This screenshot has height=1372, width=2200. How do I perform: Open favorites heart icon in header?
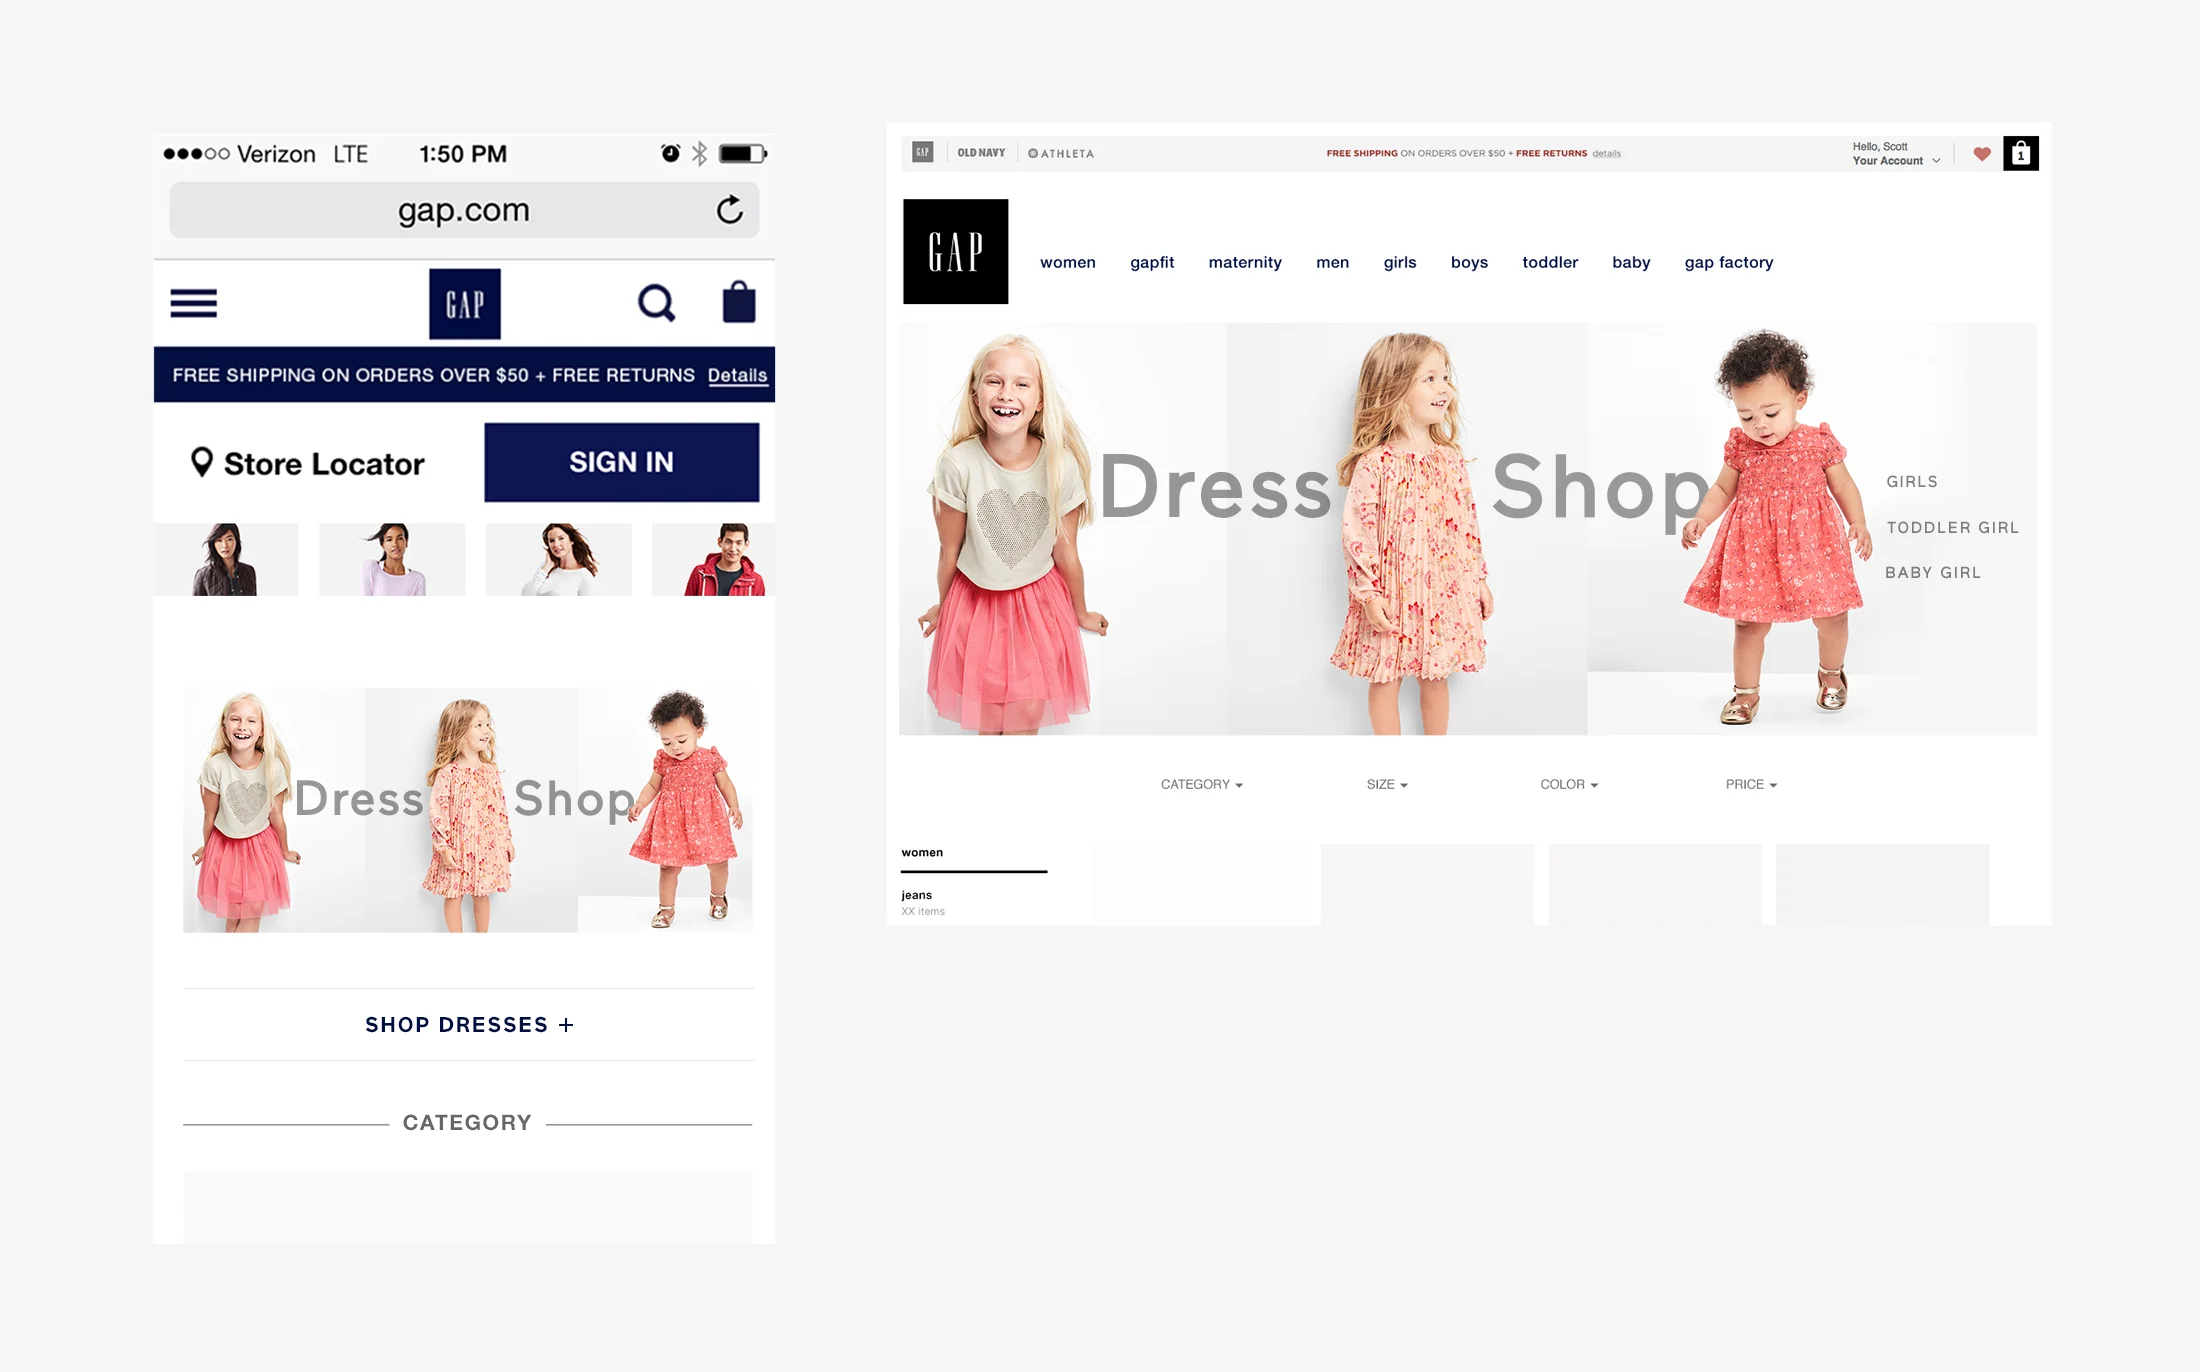(x=1982, y=154)
